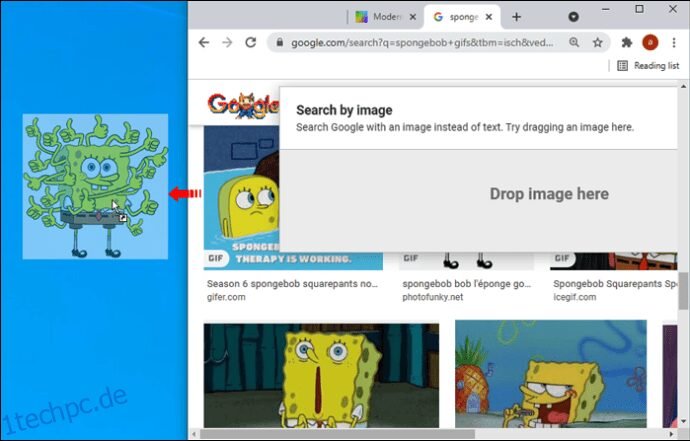Click the browser back arrow
This screenshot has height=441, width=690.
click(204, 43)
